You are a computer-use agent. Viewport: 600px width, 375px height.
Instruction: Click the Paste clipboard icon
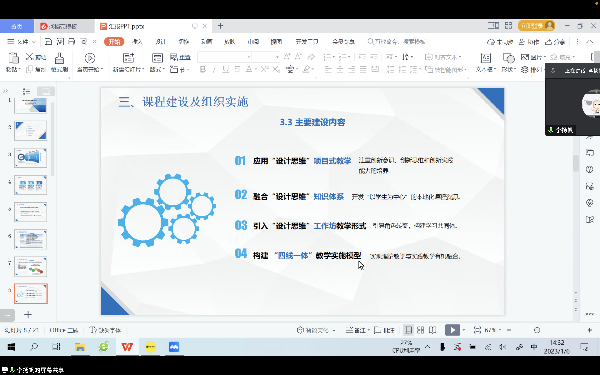tap(13, 58)
